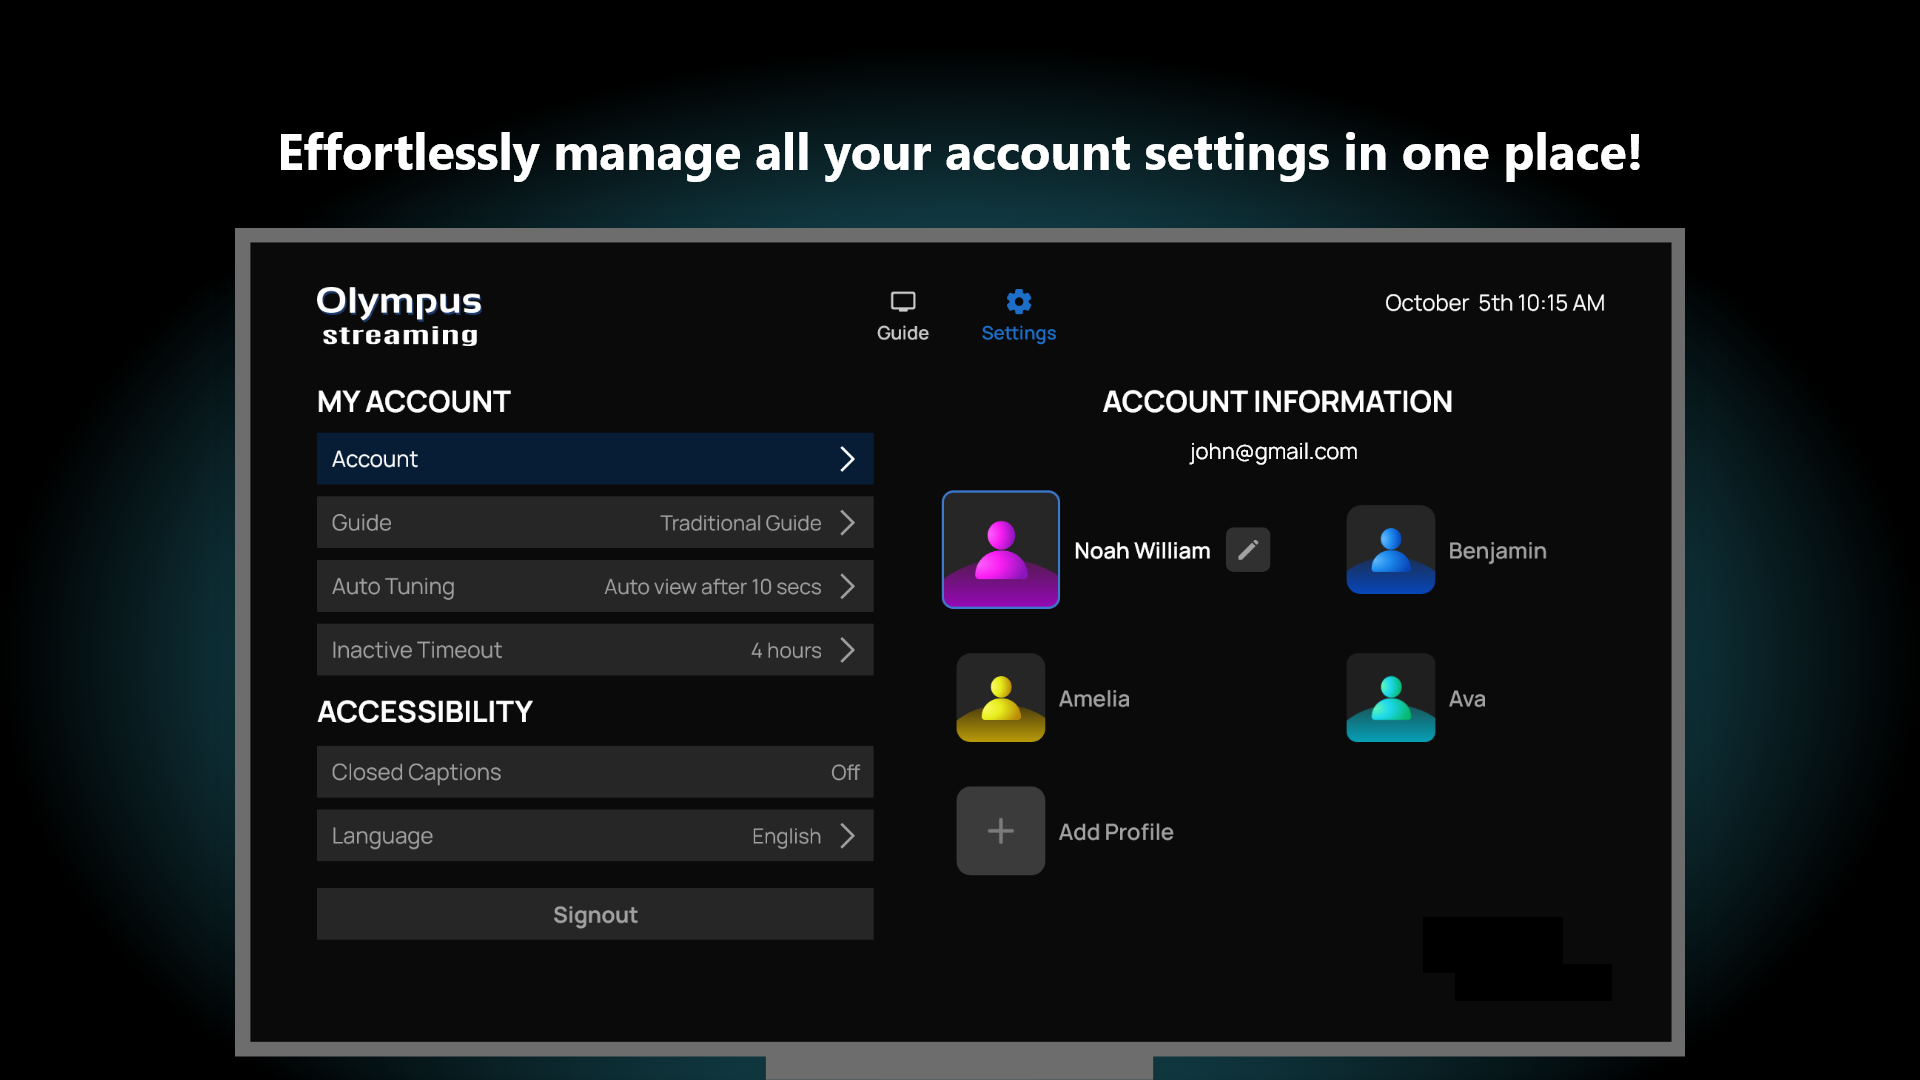Select Noah William's pink avatar
The height and width of the screenshot is (1080, 1920).
(1001, 550)
